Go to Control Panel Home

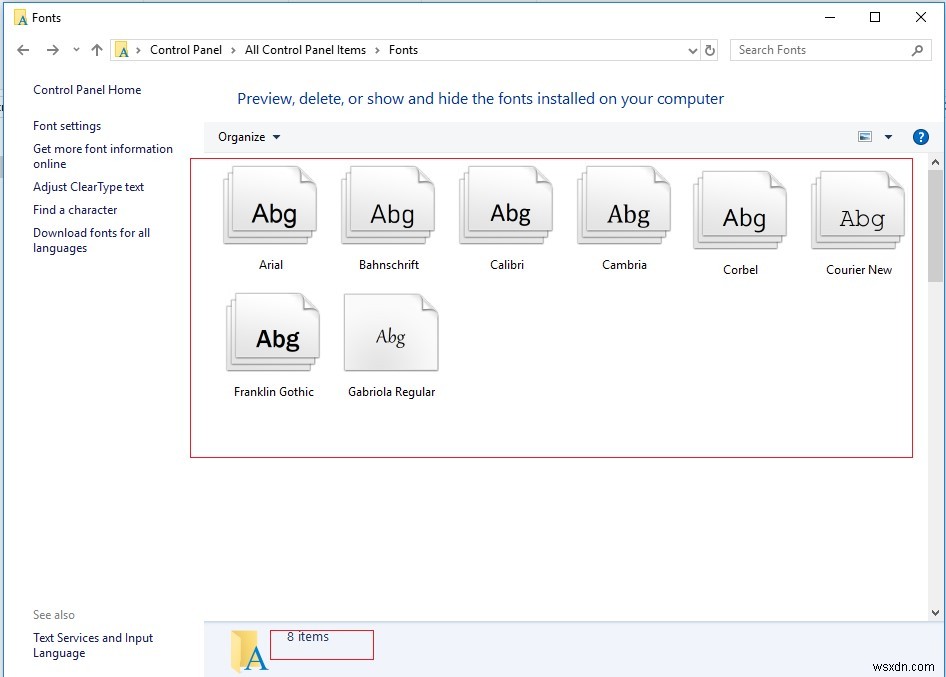tap(87, 89)
